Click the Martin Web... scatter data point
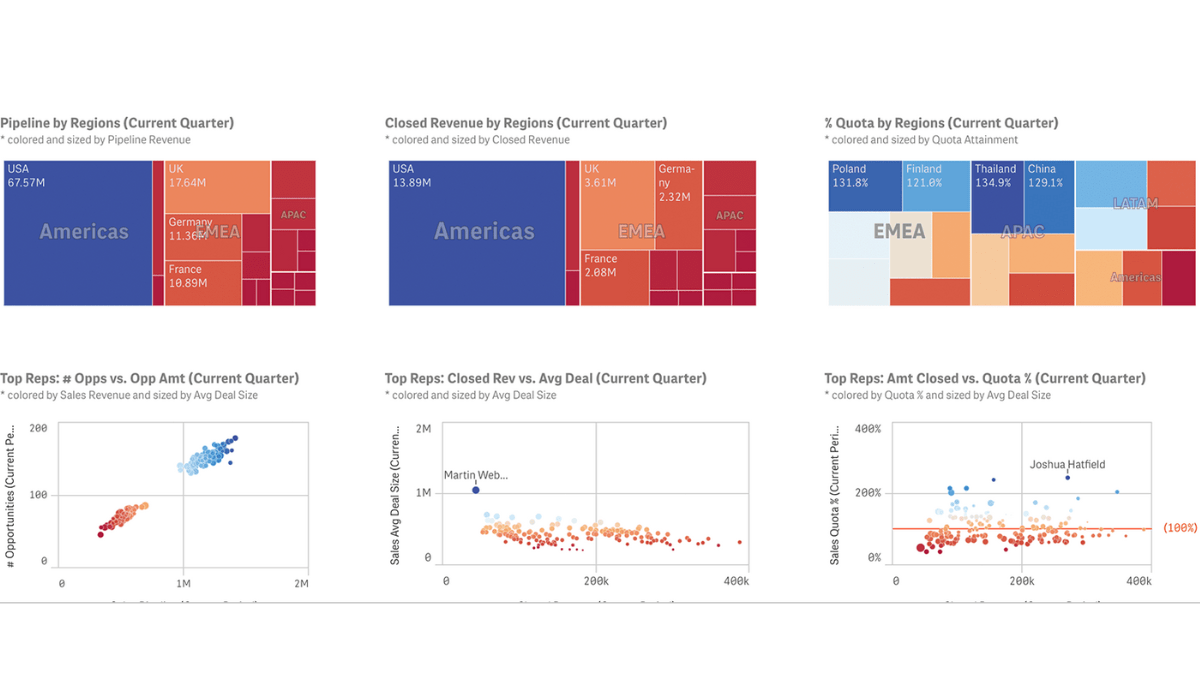The height and width of the screenshot is (700, 1200). (476, 490)
